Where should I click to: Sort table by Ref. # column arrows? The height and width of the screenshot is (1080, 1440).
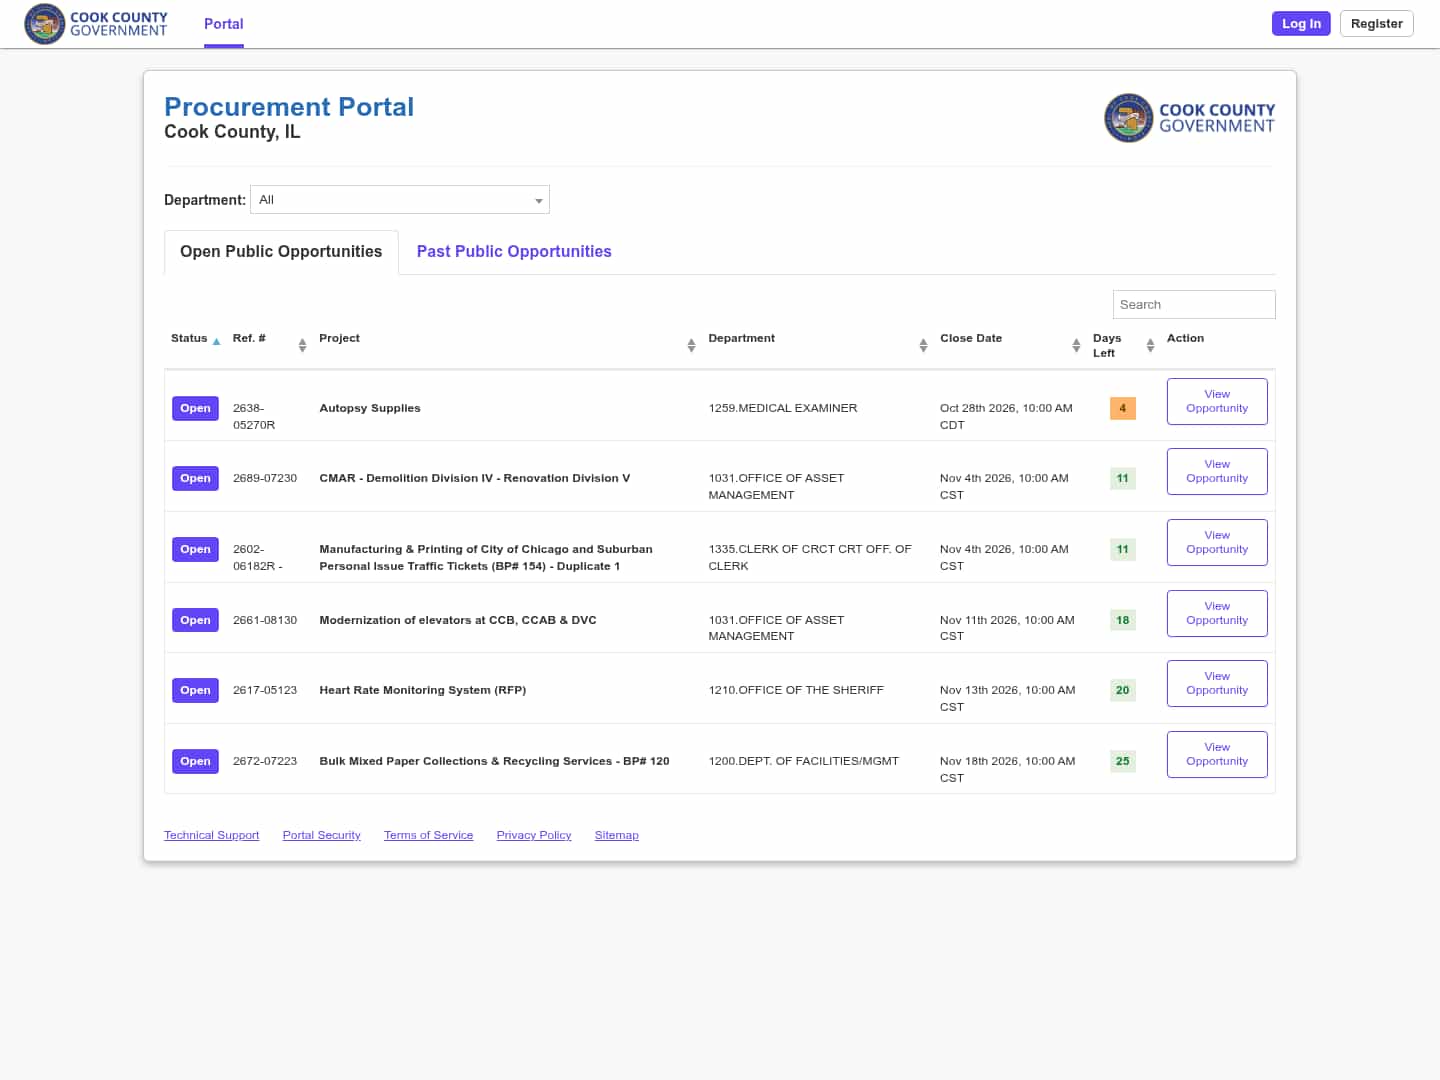point(302,345)
